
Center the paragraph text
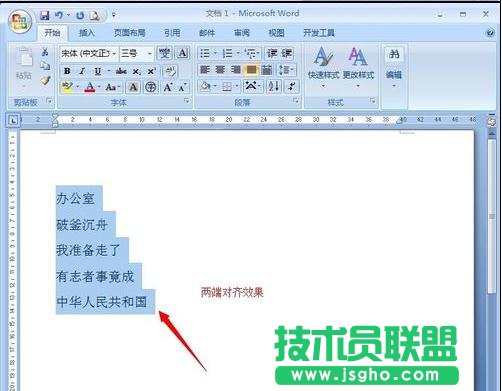[x=220, y=70]
